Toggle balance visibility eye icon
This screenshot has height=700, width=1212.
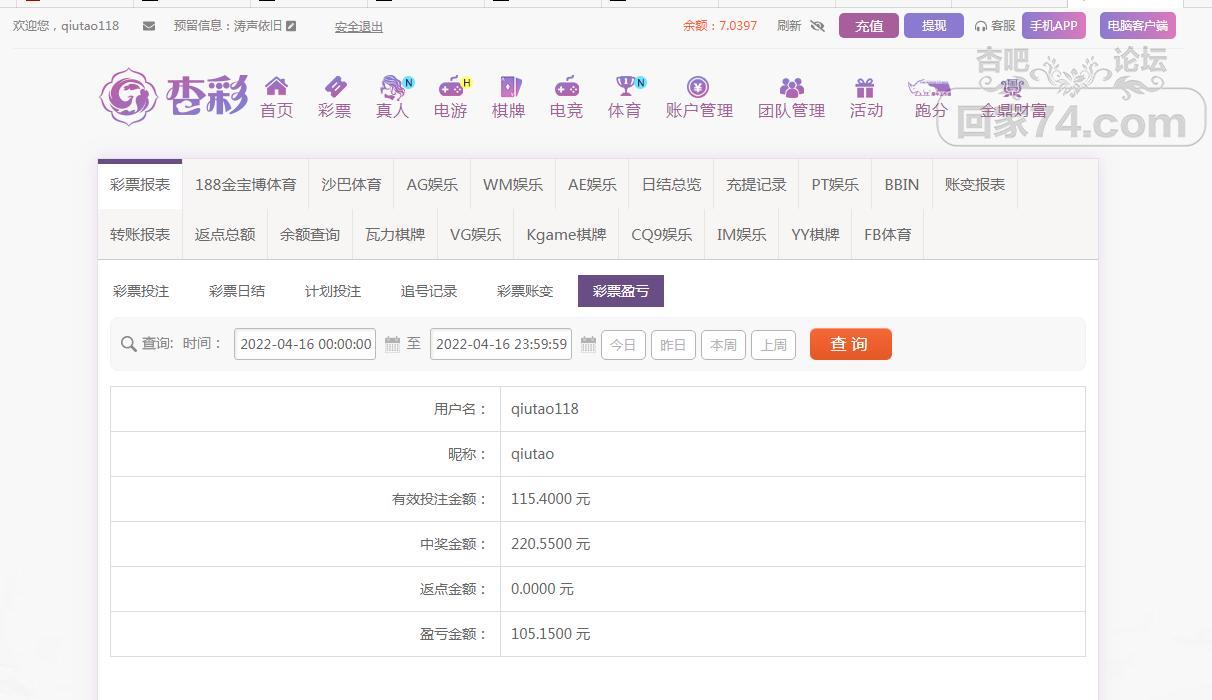click(818, 26)
